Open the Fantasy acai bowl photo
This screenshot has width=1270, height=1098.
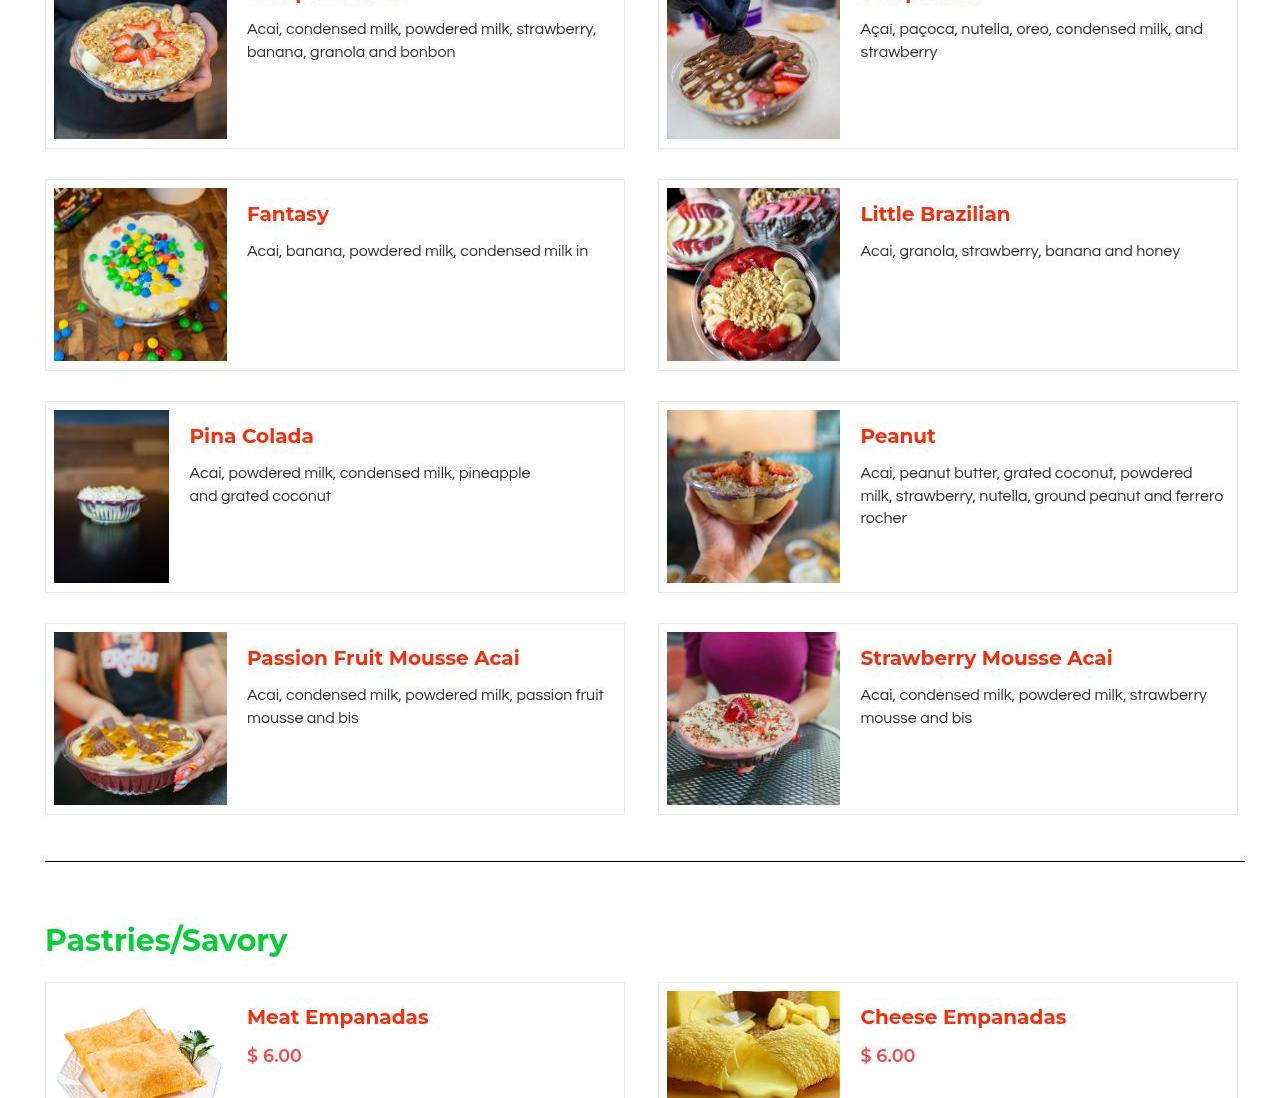point(140,274)
